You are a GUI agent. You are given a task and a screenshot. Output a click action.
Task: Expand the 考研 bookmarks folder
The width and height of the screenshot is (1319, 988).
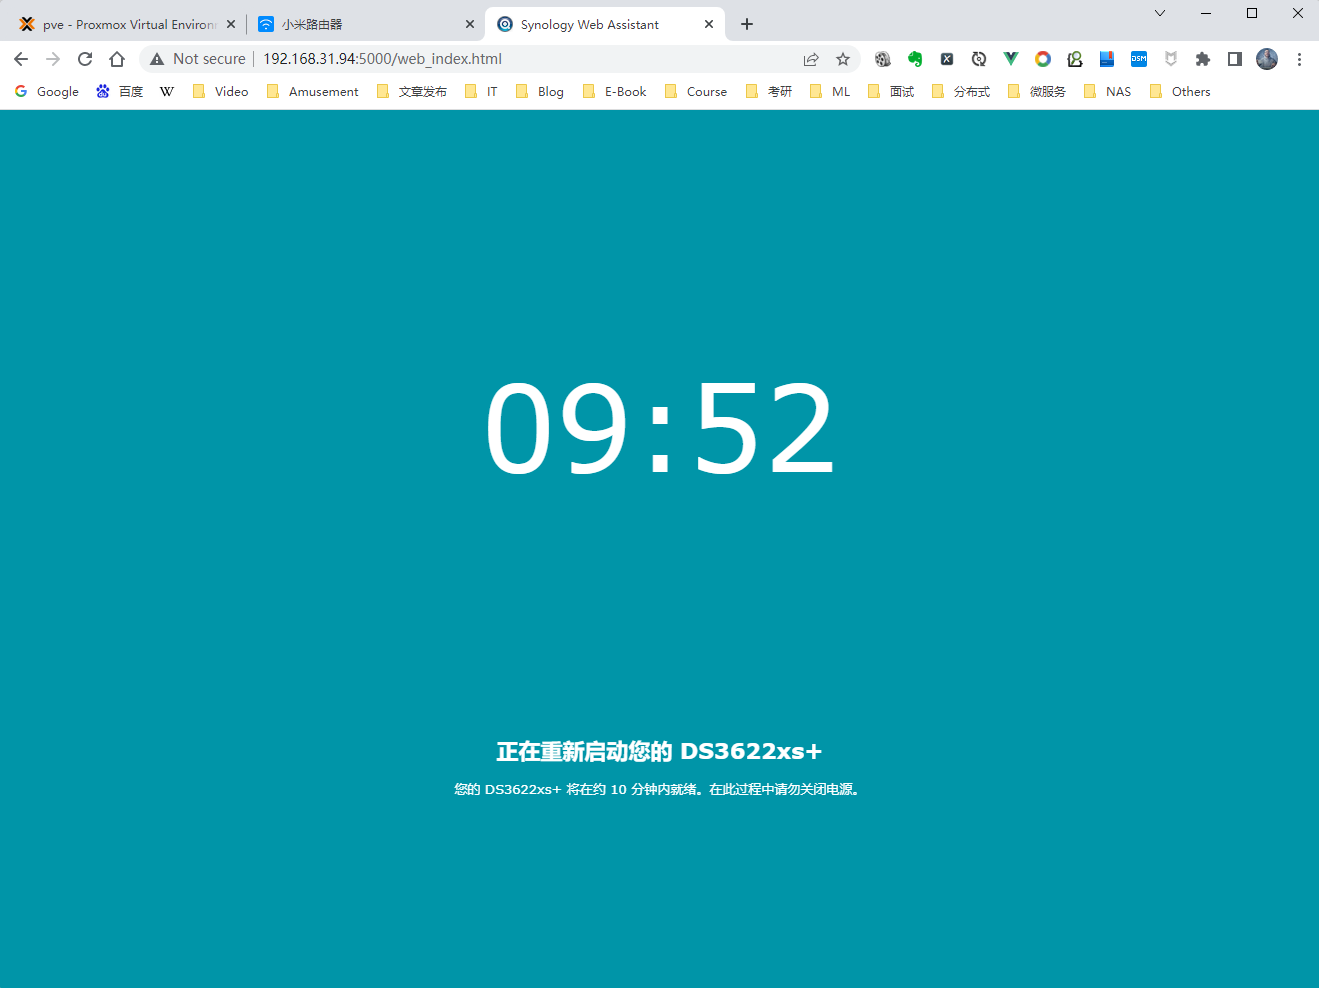pos(770,91)
